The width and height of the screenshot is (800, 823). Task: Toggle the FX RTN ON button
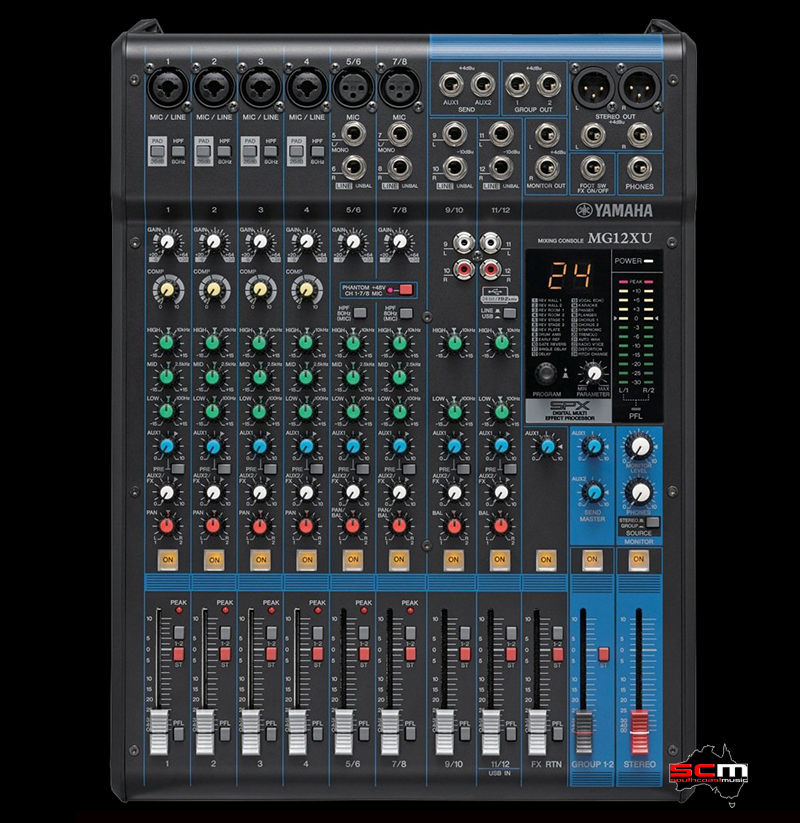pos(546,560)
